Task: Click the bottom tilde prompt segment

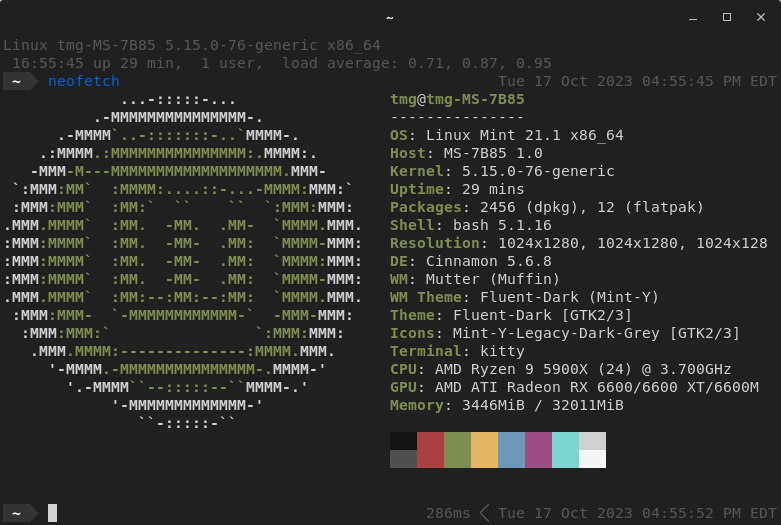Action: click(21, 513)
